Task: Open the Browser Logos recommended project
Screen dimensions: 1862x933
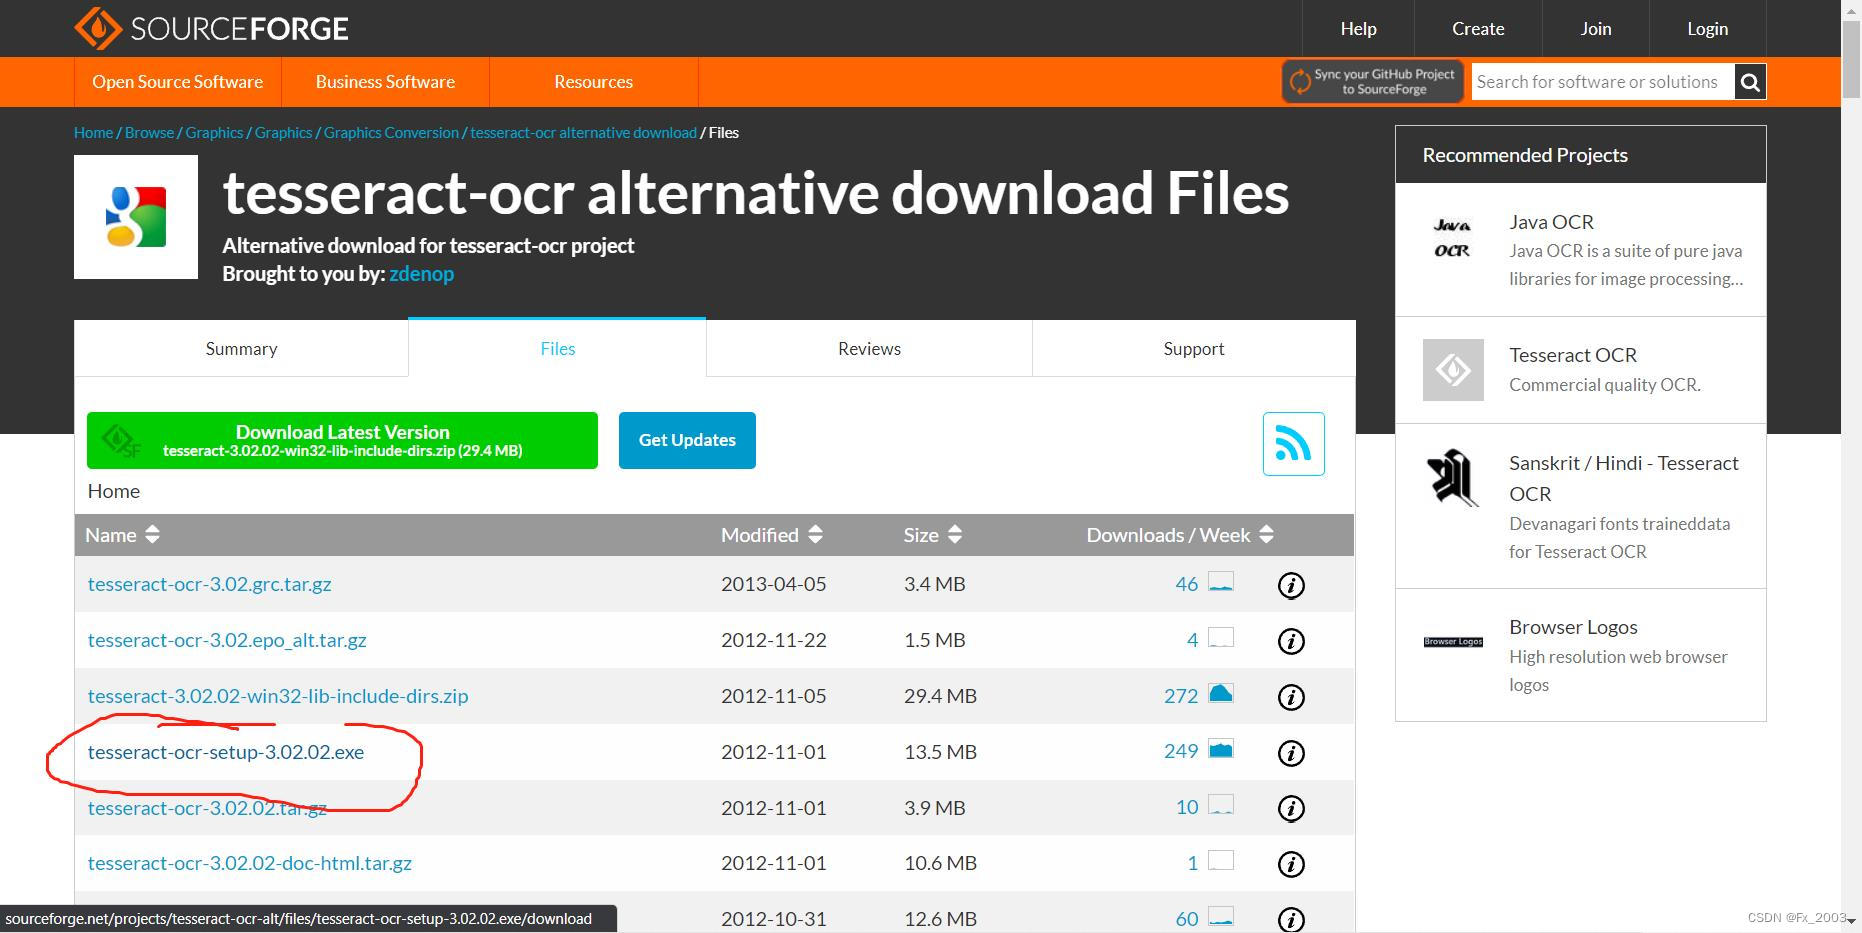Action: point(1573,627)
